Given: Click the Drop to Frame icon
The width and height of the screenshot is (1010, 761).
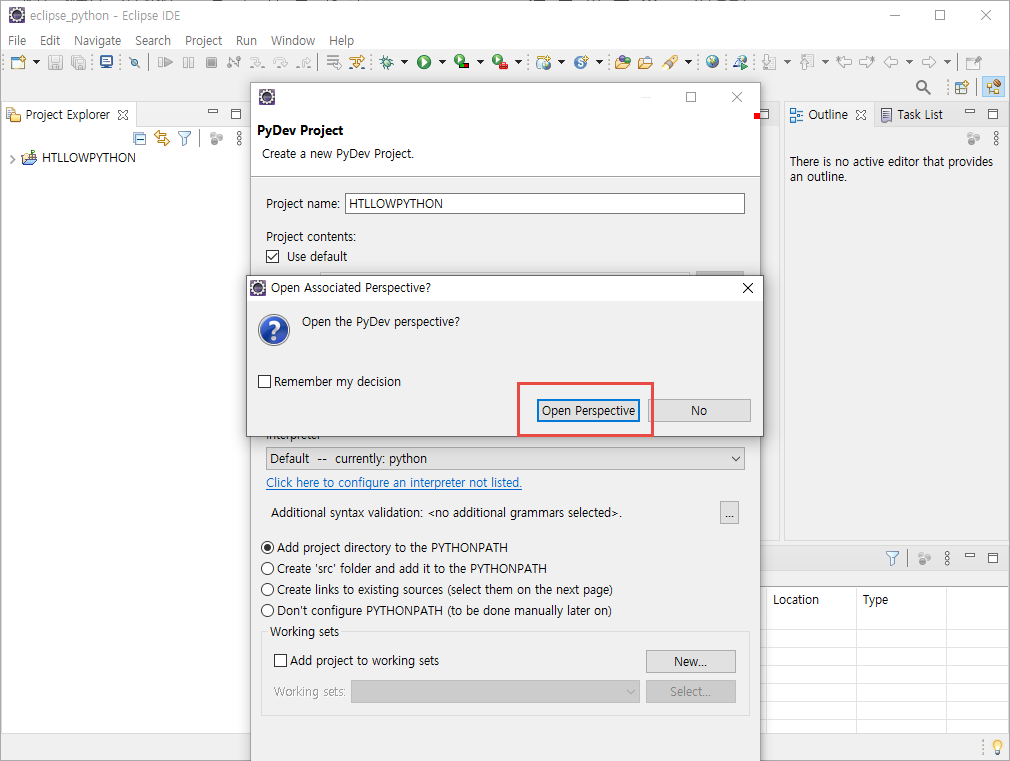Looking at the screenshot, I should (334, 63).
